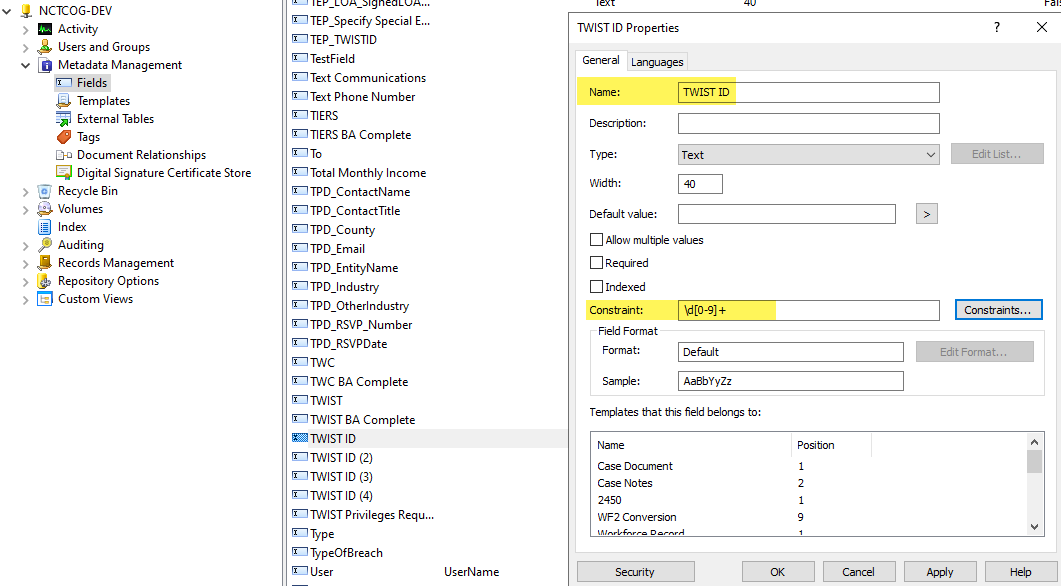The width and height of the screenshot is (1061, 586).
Task: Collapse the Metadata Management node
Action: (x=25, y=66)
